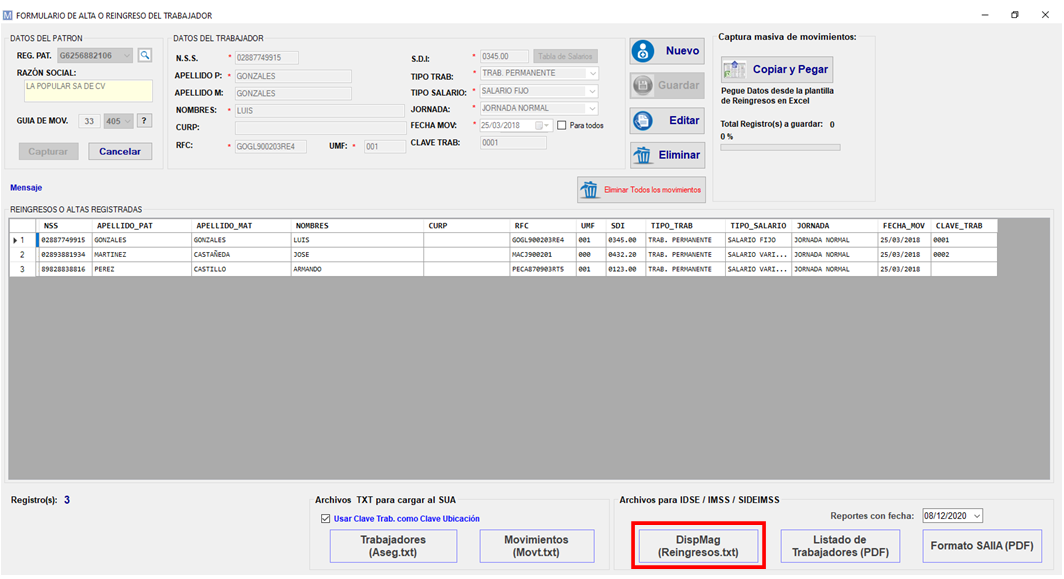Image resolution: width=1064 pixels, height=579 pixels.
Task: Click the Tabla de Salarios button
Action: click(565, 56)
